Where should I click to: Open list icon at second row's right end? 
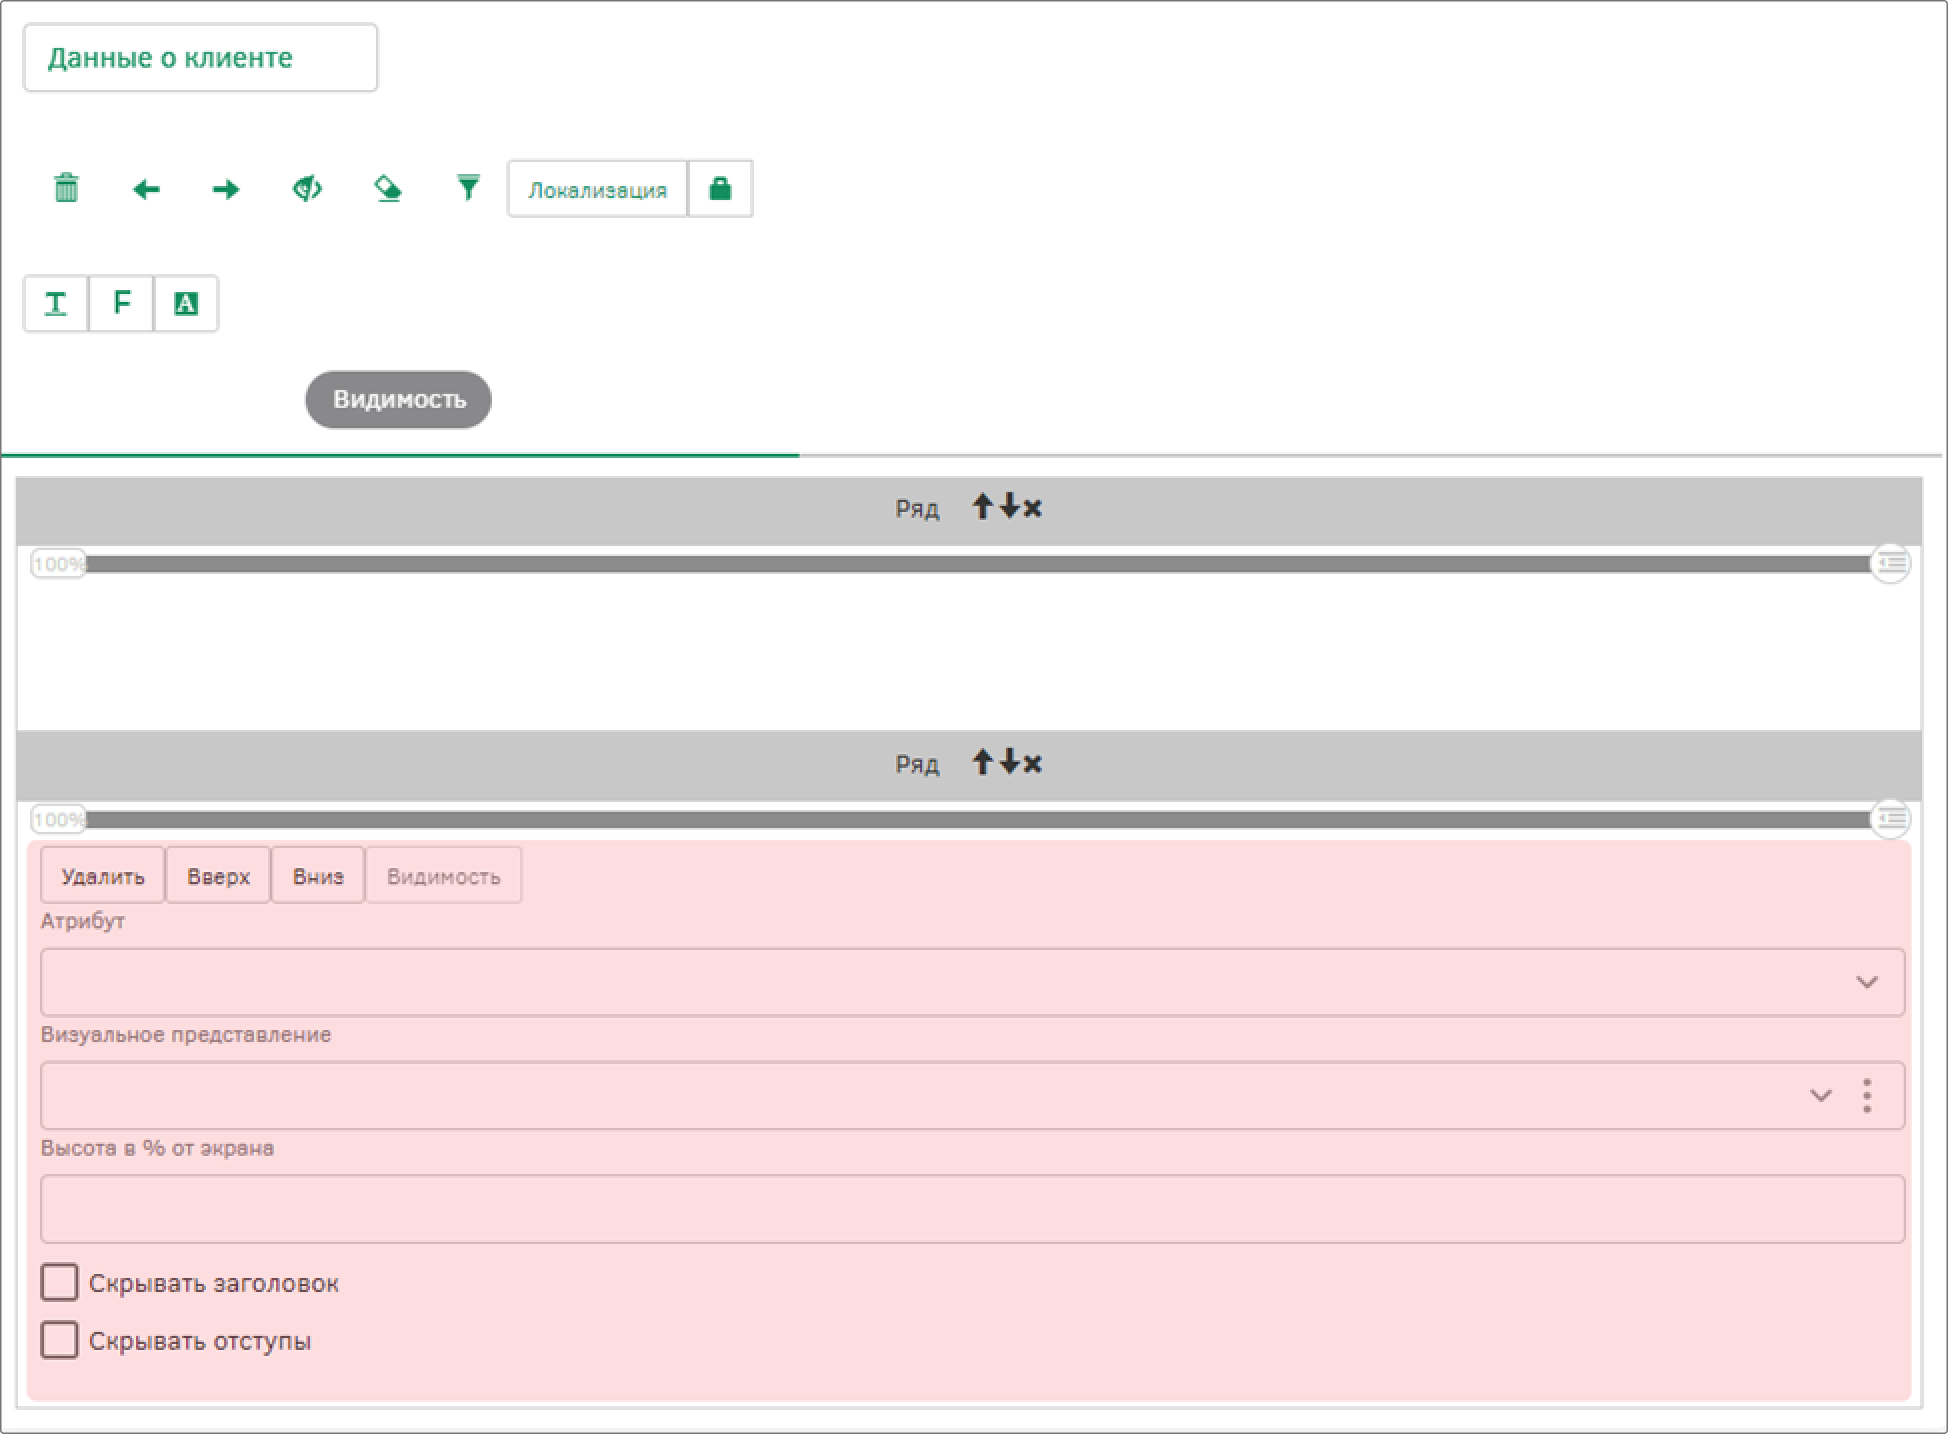click(1890, 819)
